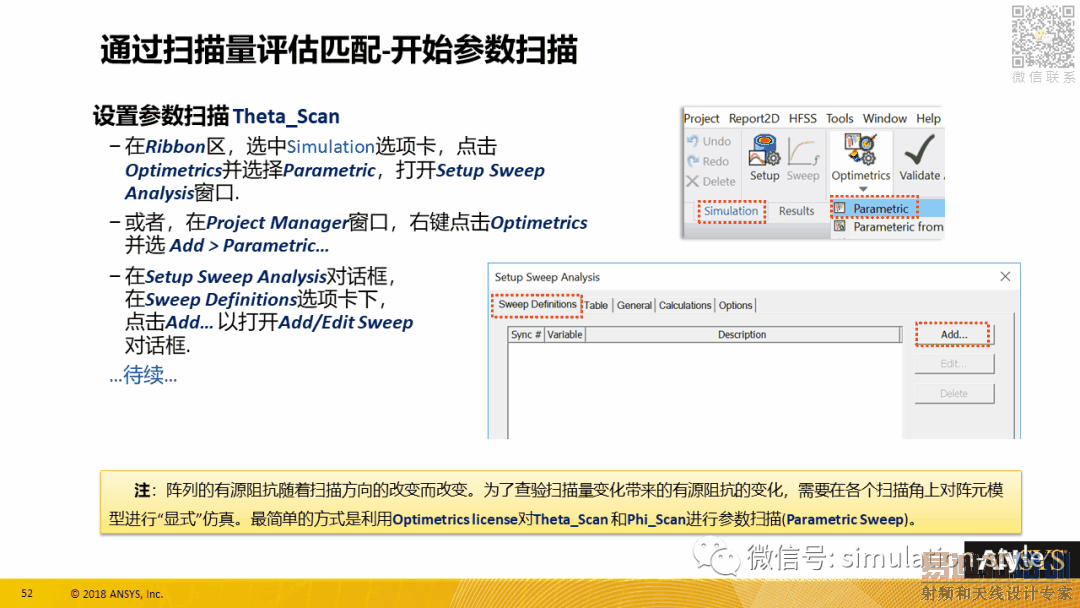Click the Theta_Scan heading text
The width and height of the screenshot is (1080, 608).
point(286,116)
